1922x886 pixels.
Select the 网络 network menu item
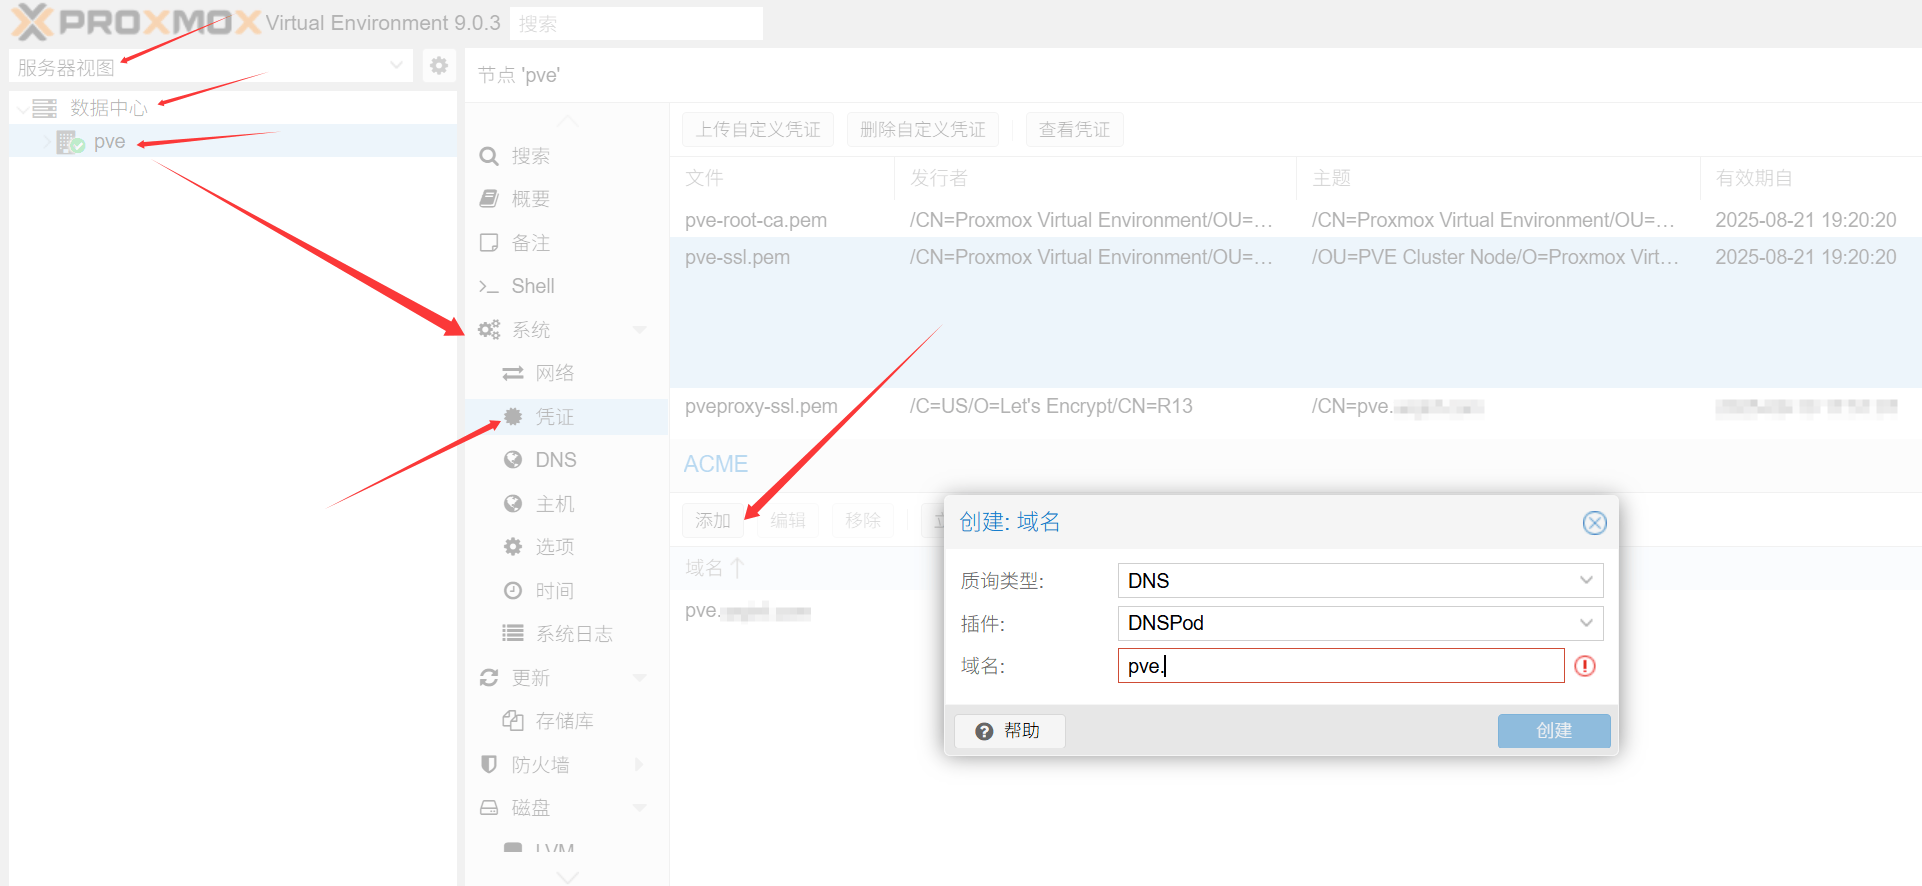click(554, 373)
